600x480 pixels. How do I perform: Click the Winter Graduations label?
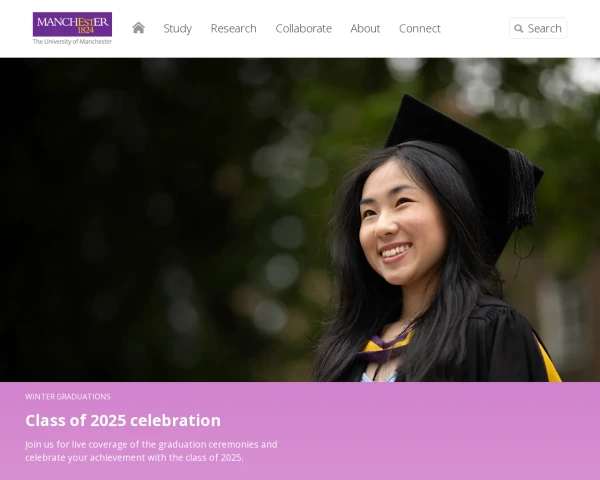[x=68, y=397]
